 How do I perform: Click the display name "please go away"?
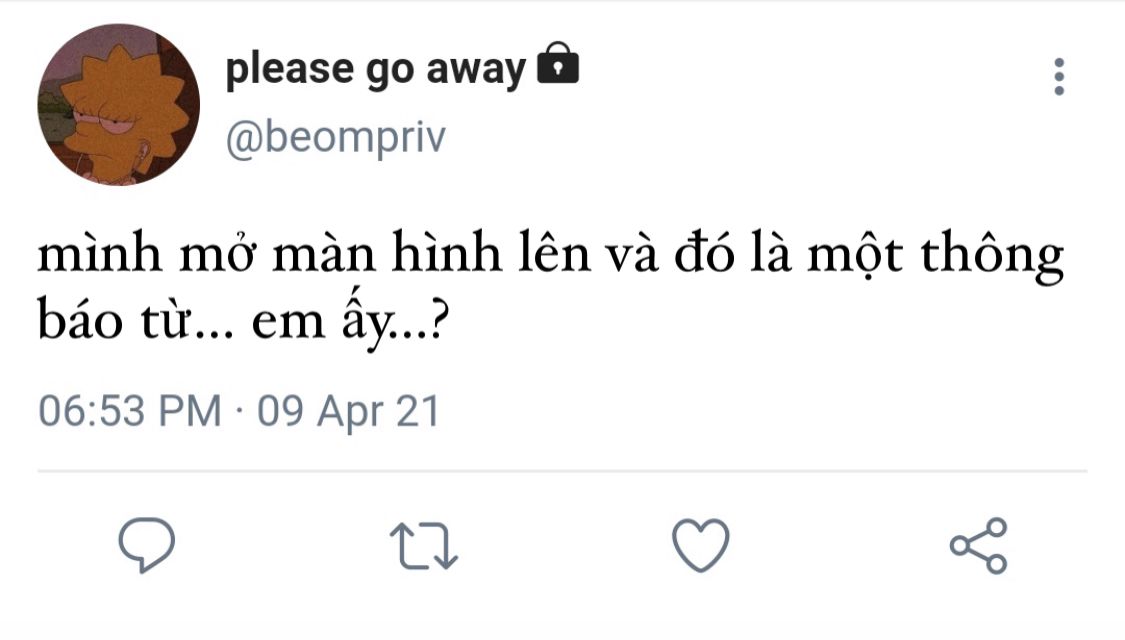point(375,69)
